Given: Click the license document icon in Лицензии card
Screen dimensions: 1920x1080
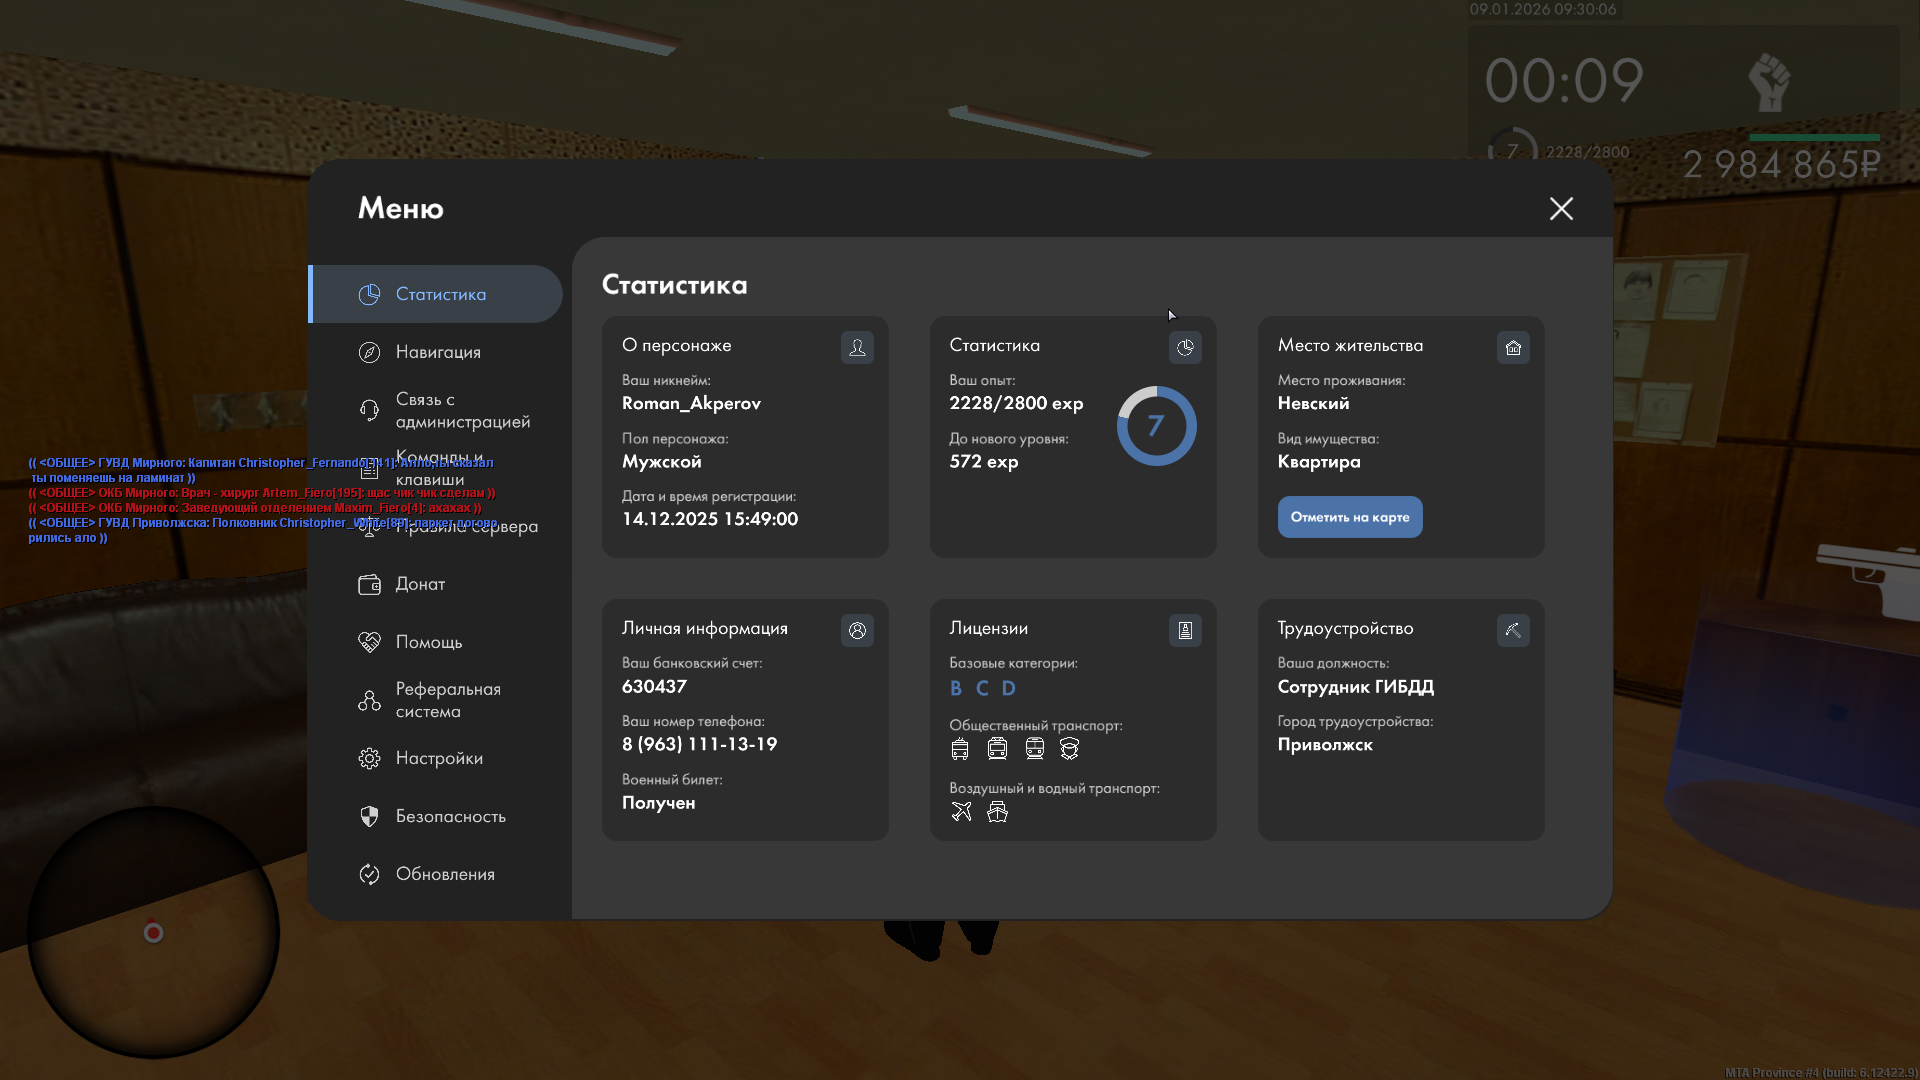Looking at the screenshot, I should pyautogui.click(x=1185, y=630).
